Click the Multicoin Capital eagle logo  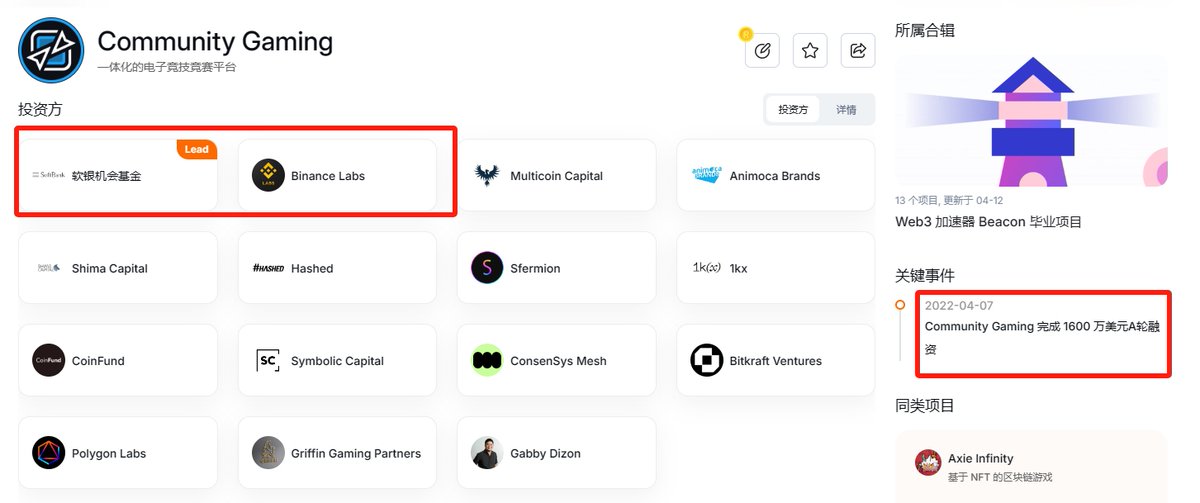click(x=487, y=175)
